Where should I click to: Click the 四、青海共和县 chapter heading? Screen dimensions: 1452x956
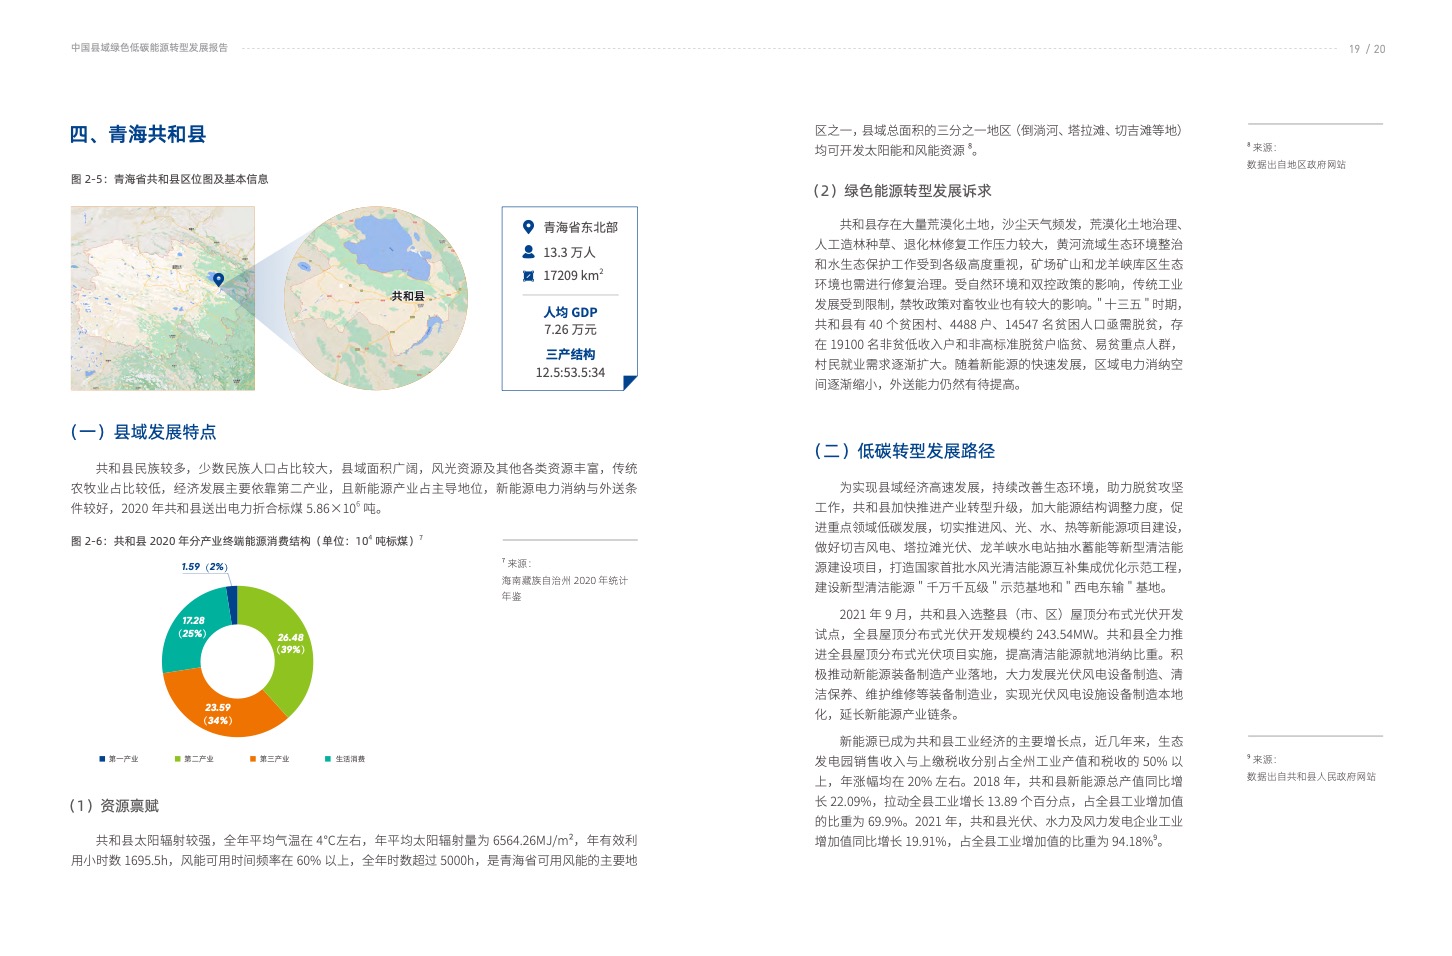click(138, 134)
